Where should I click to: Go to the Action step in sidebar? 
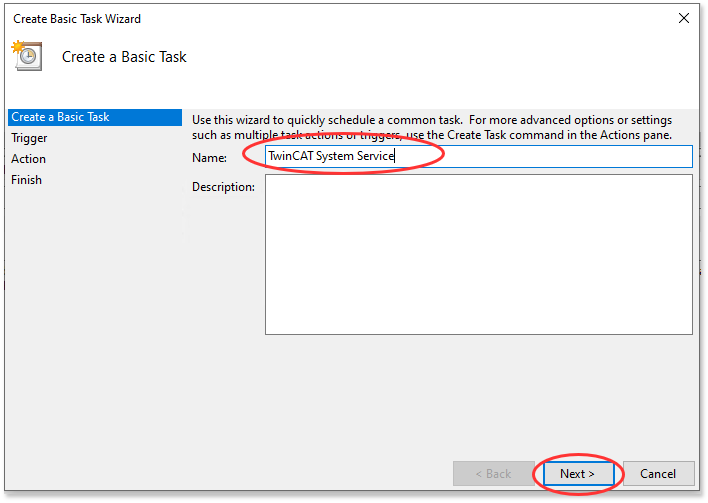(28, 159)
